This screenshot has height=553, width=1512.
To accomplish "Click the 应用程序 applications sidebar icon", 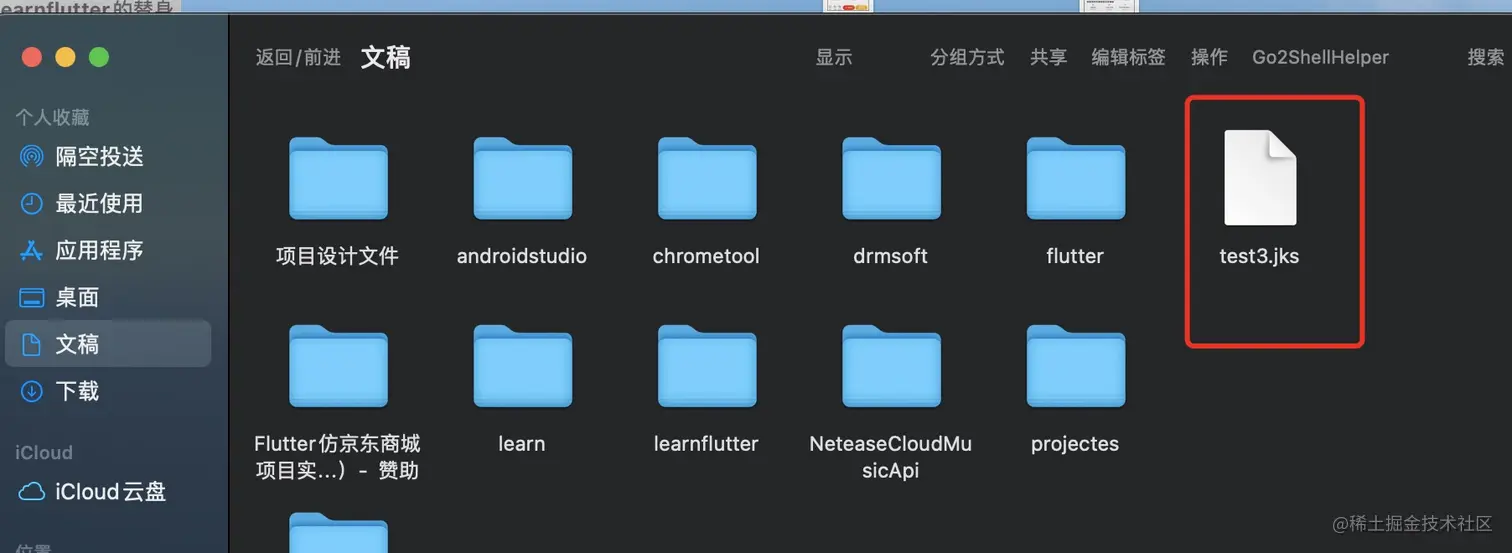I will pos(32,251).
